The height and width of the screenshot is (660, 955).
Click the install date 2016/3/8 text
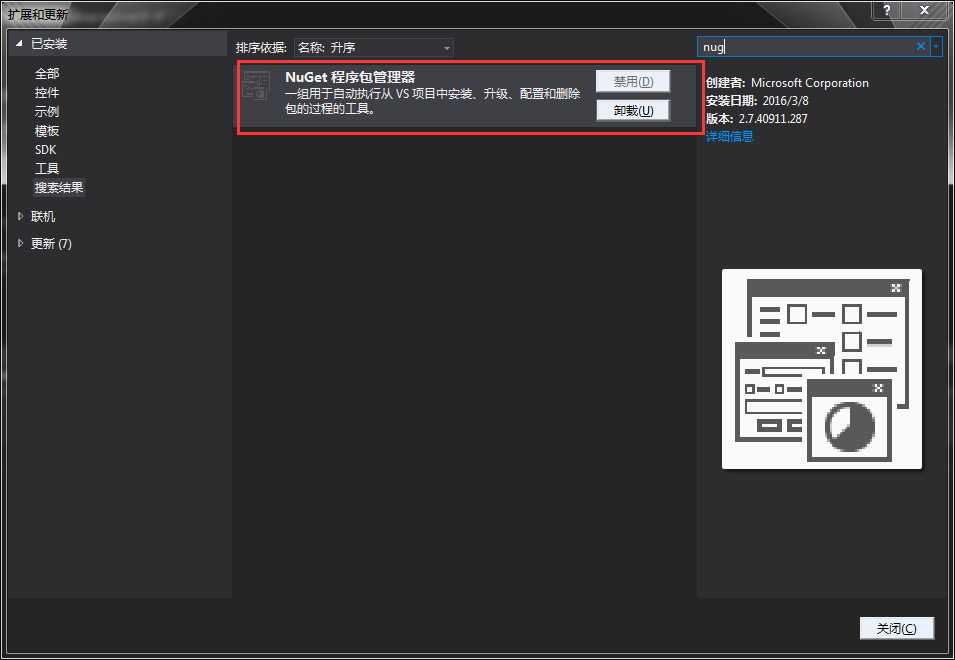pyautogui.click(x=785, y=100)
